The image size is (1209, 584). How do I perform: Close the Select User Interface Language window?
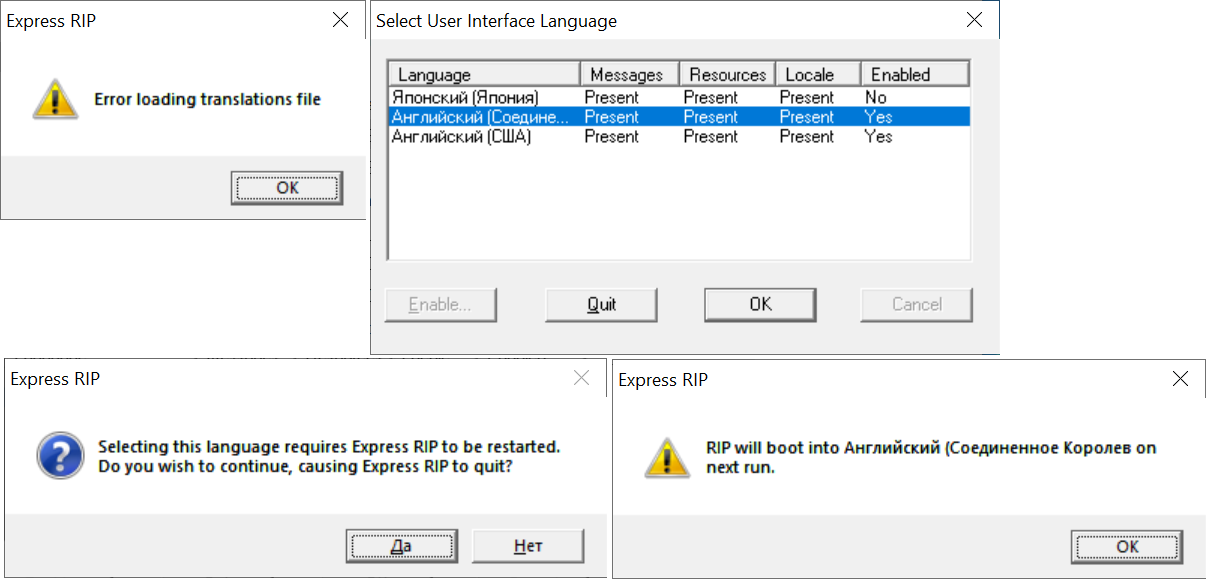coord(974,20)
